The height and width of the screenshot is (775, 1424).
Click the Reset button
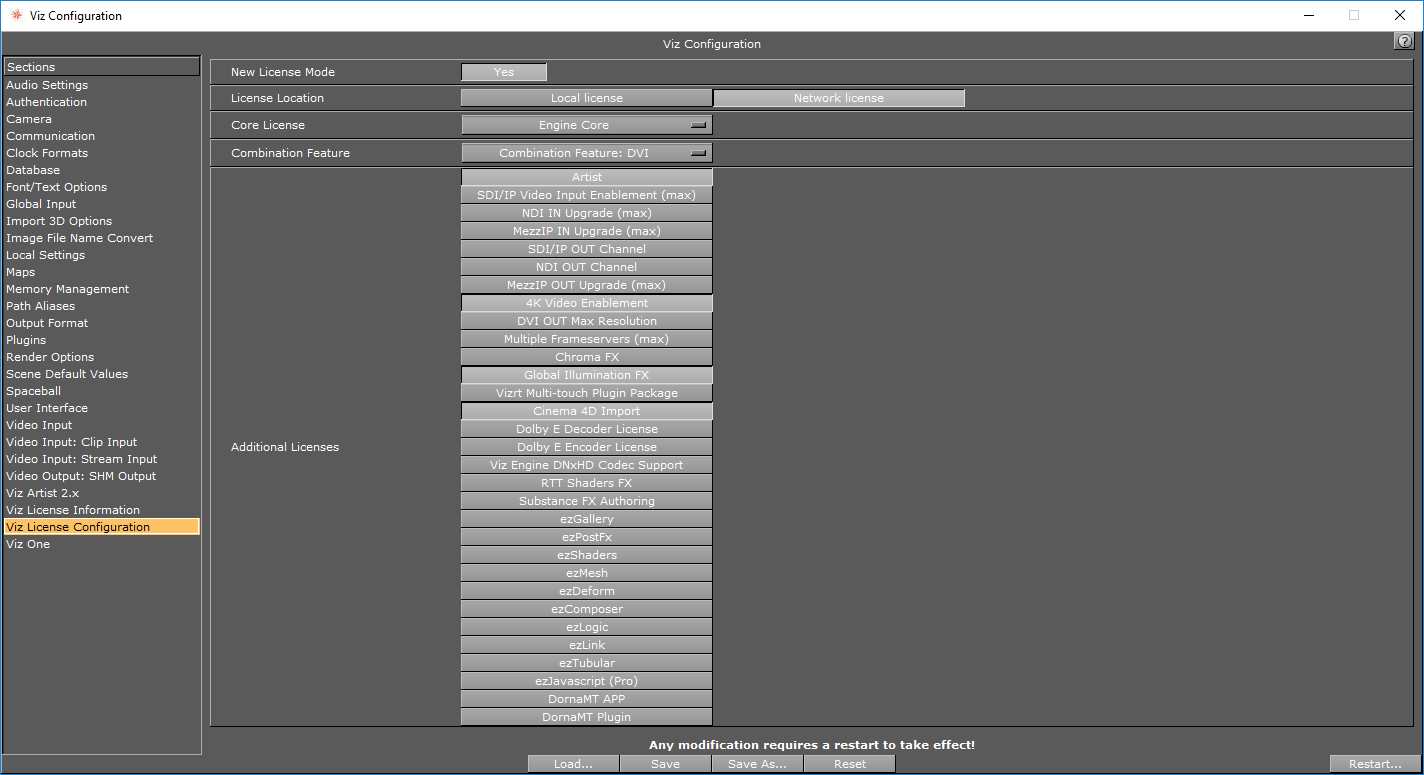tap(850, 764)
